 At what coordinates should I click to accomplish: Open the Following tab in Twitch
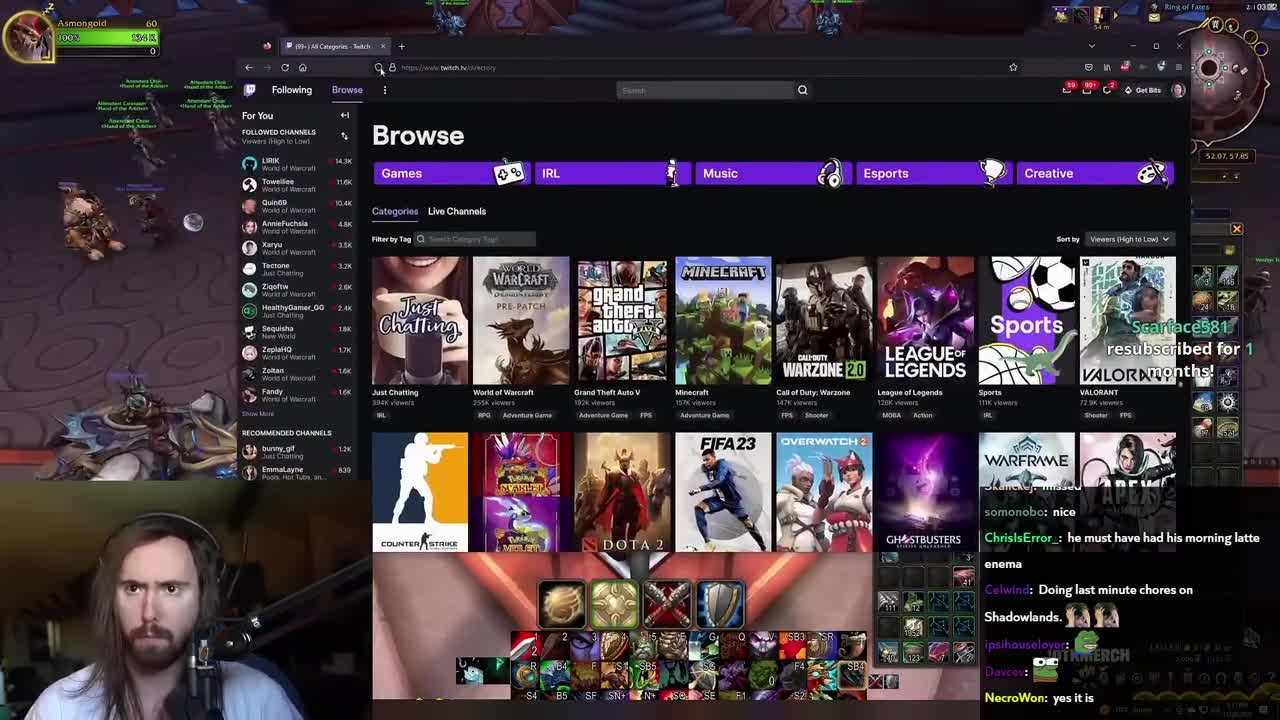coord(292,90)
